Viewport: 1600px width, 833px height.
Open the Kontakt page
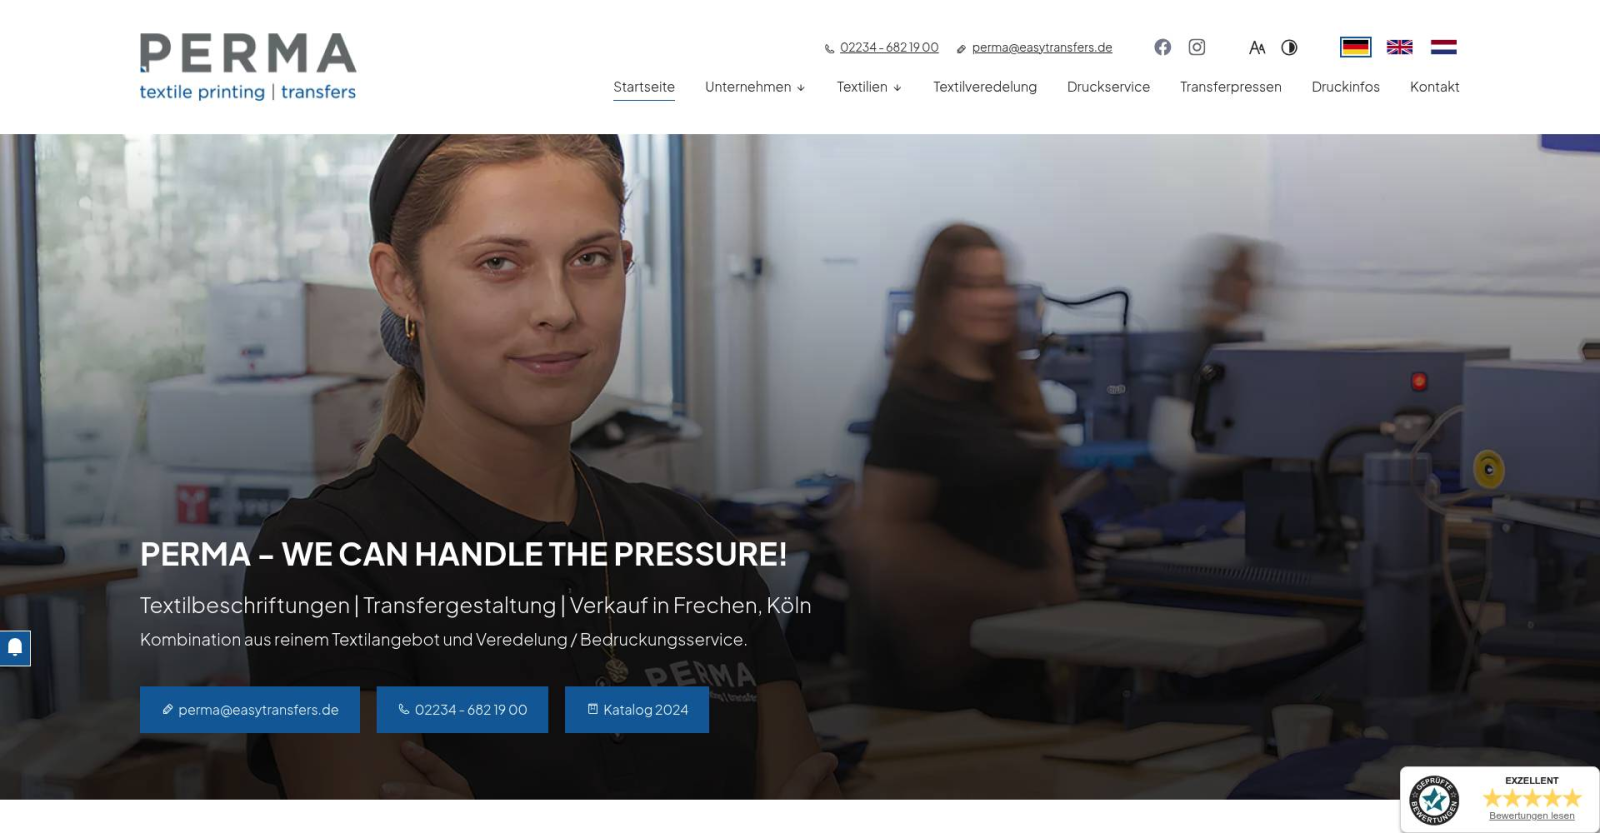click(x=1435, y=87)
